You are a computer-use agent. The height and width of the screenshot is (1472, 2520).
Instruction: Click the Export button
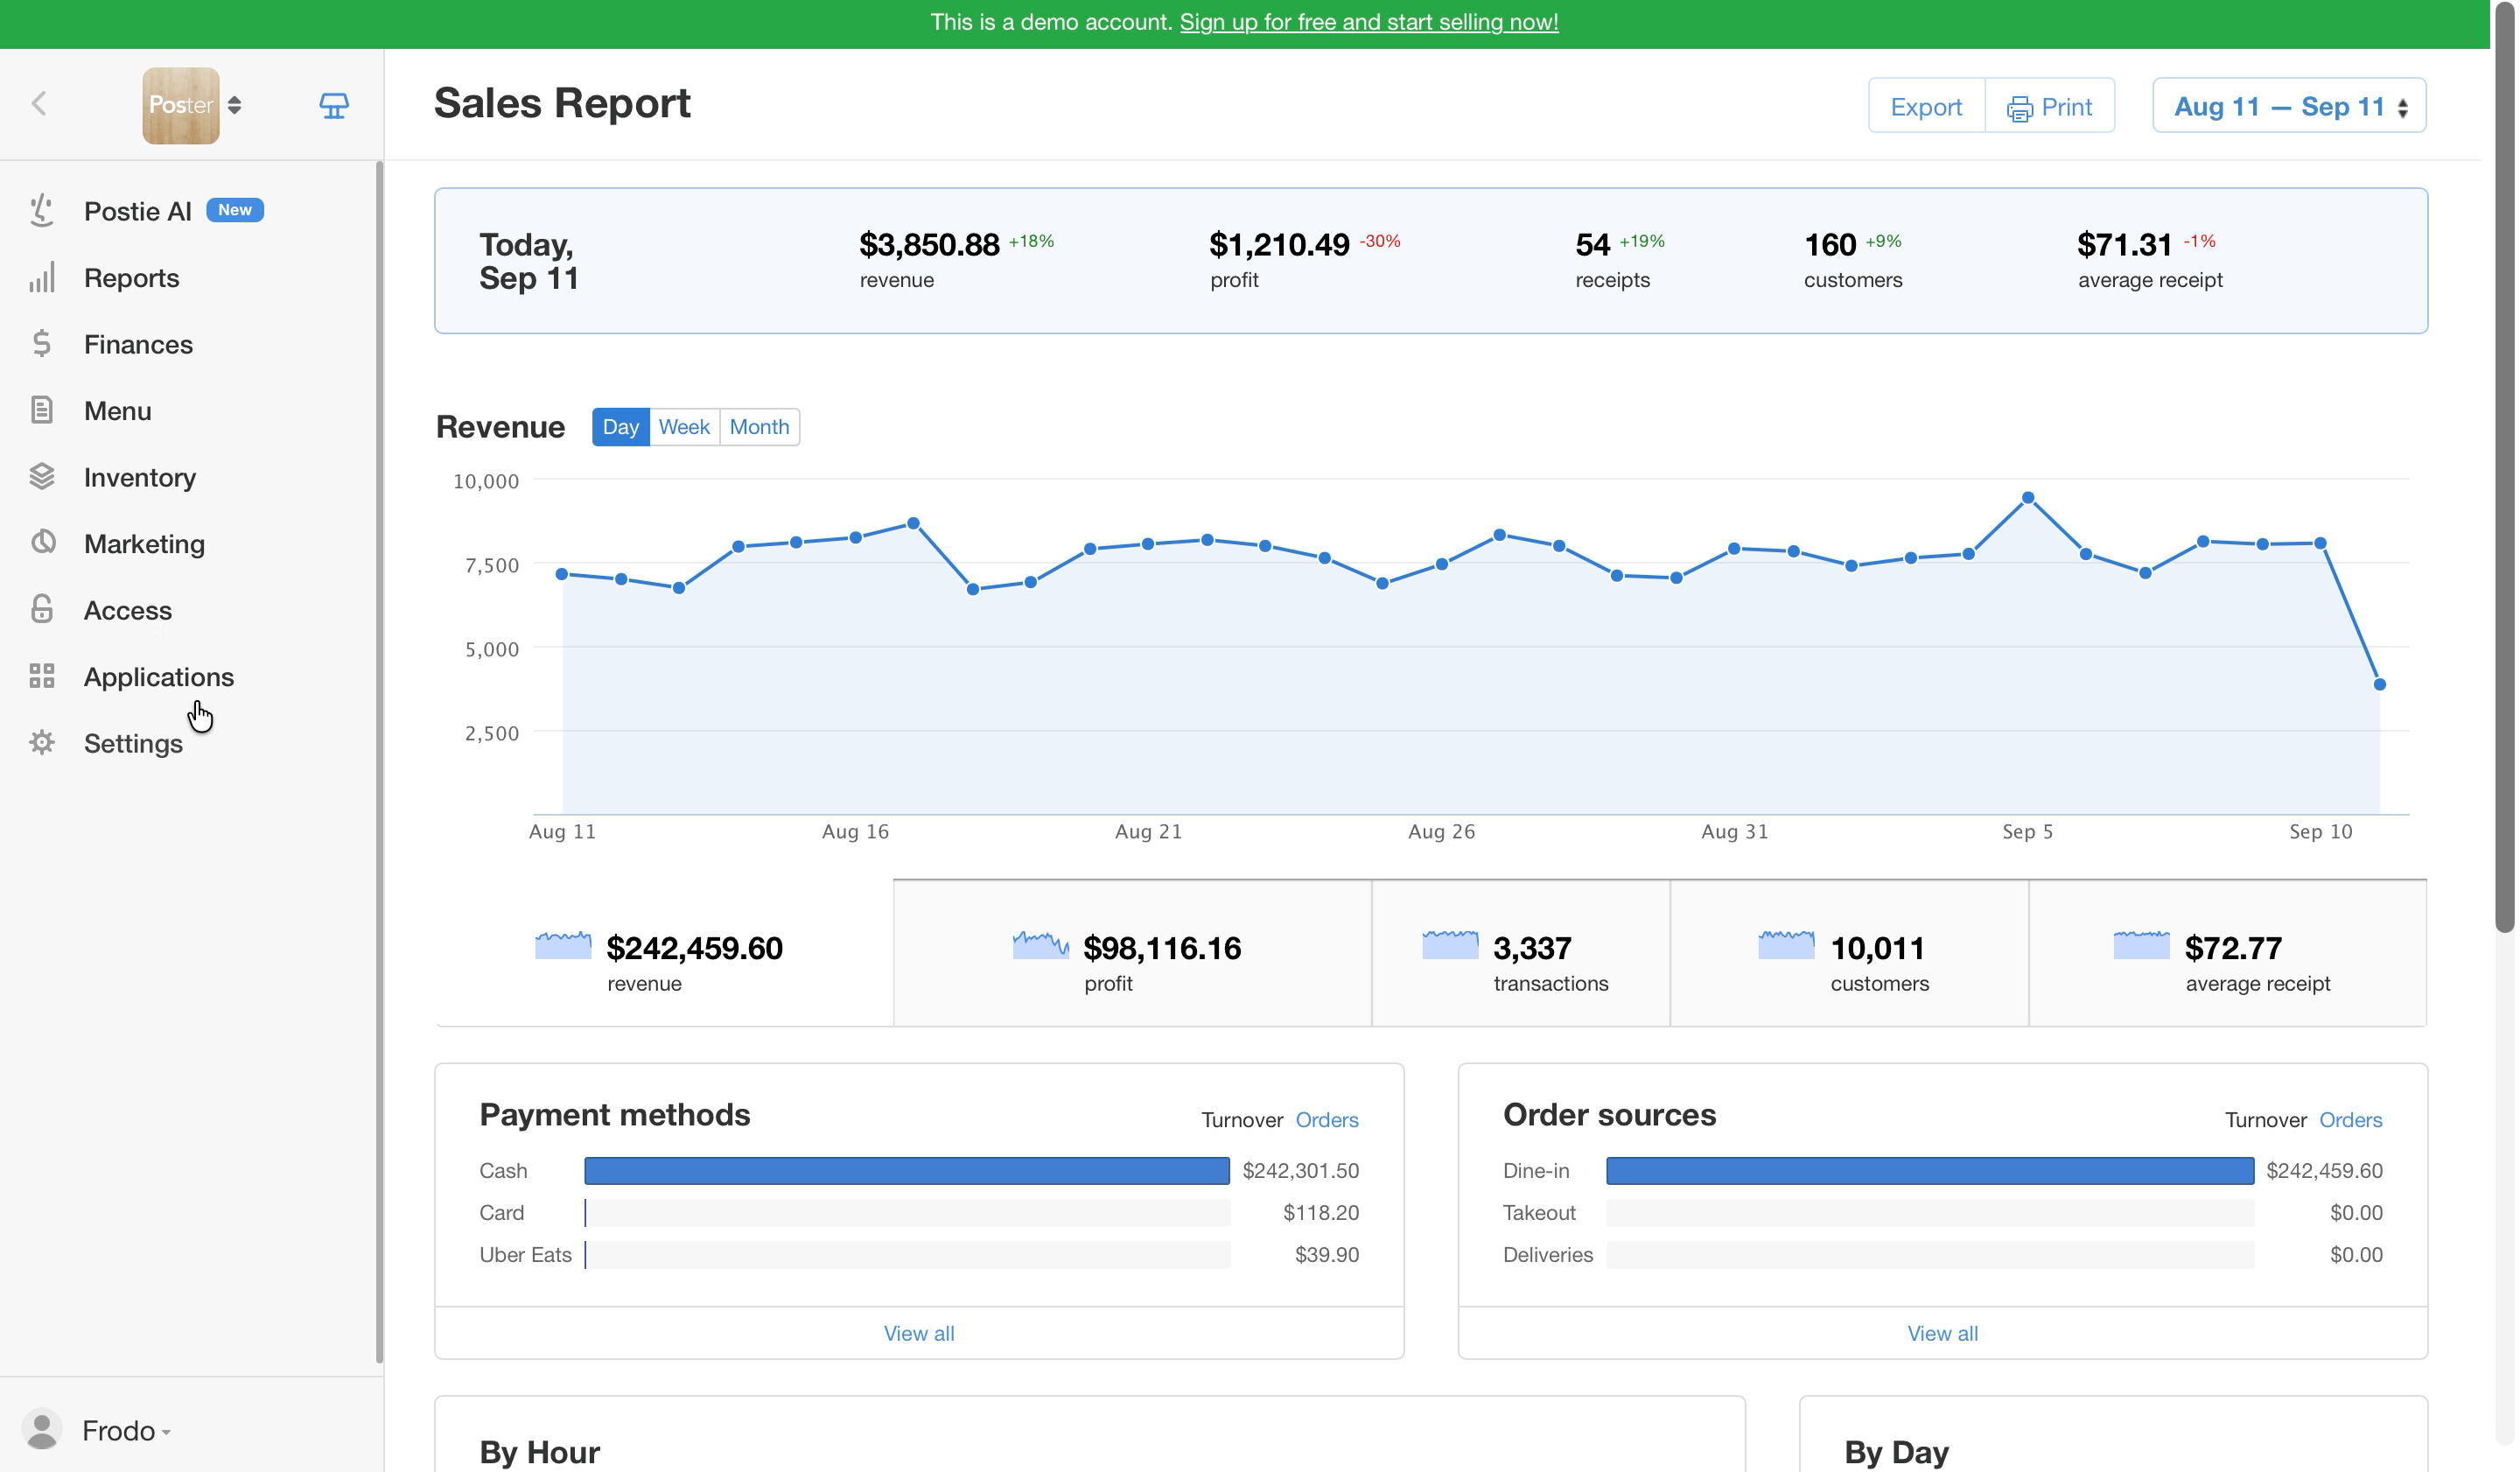1925,106
